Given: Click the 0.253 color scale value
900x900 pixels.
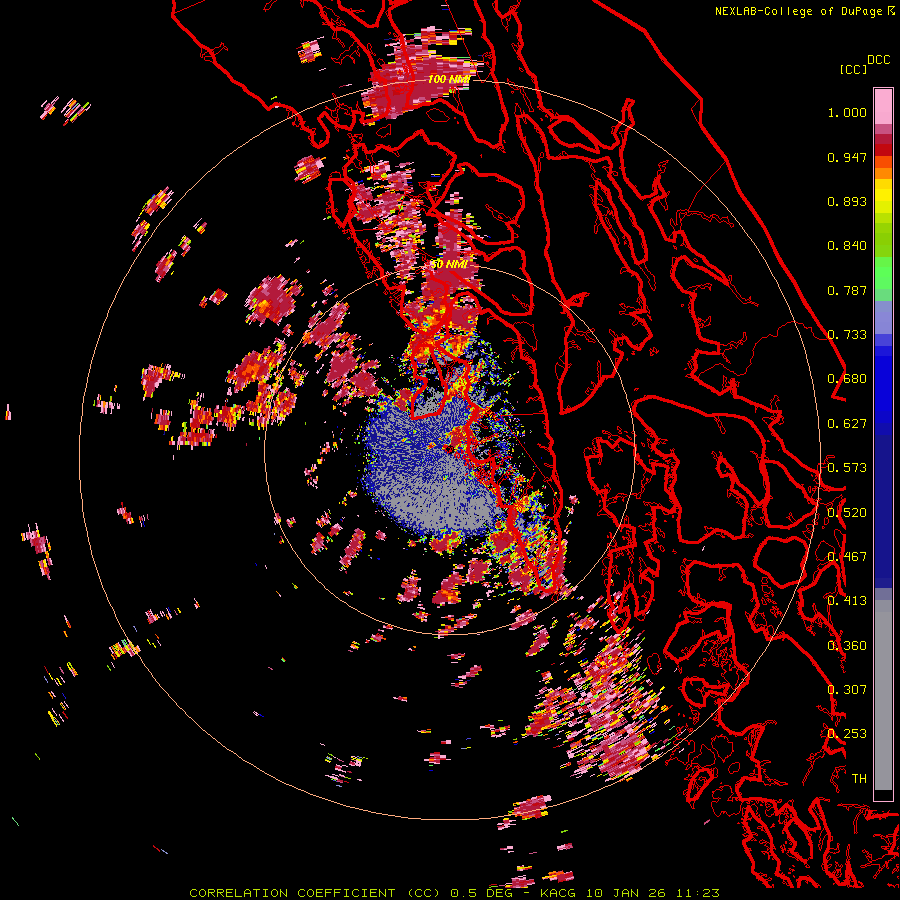Looking at the screenshot, I should tap(847, 734).
